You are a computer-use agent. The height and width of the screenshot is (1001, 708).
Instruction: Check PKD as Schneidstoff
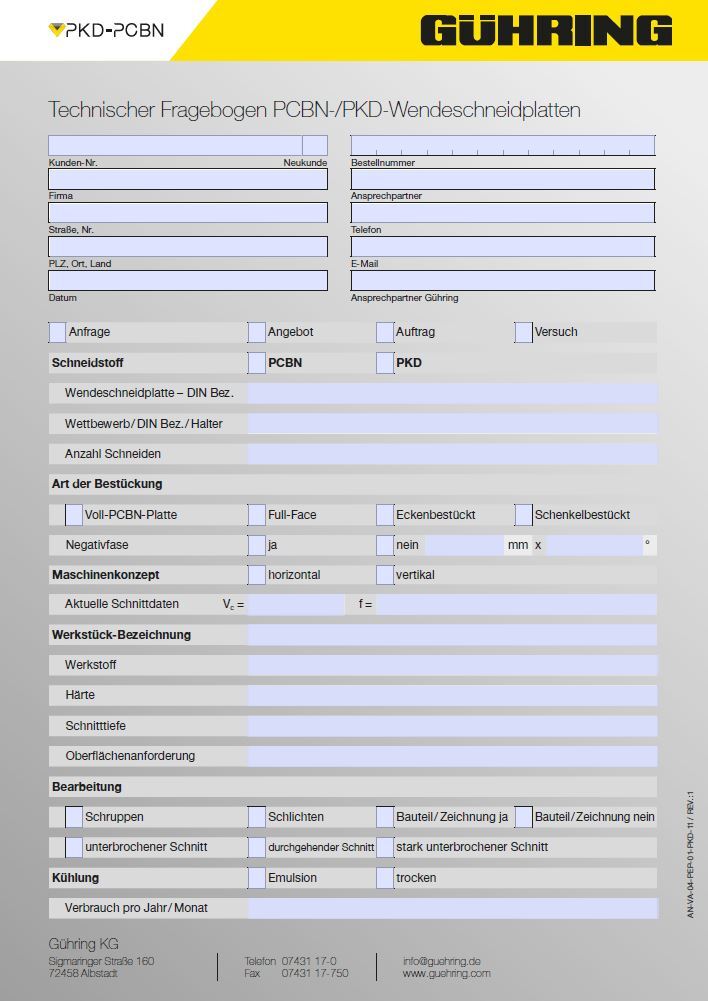pyautogui.click(x=385, y=363)
